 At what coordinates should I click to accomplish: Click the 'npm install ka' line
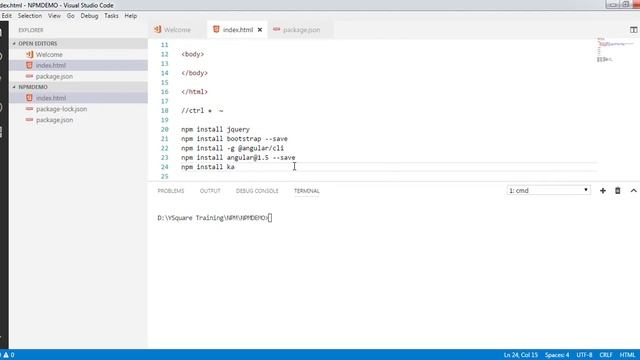point(208,167)
